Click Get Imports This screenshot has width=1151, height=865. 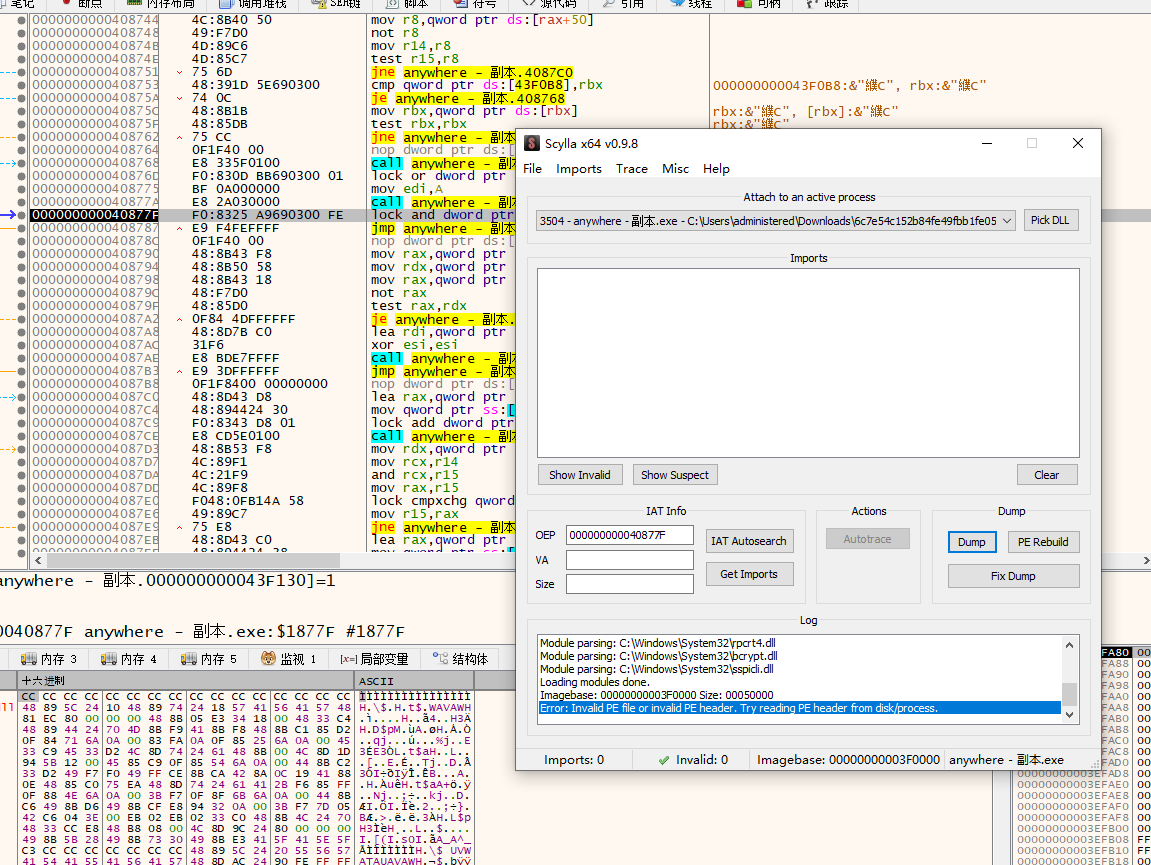(x=749, y=574)
